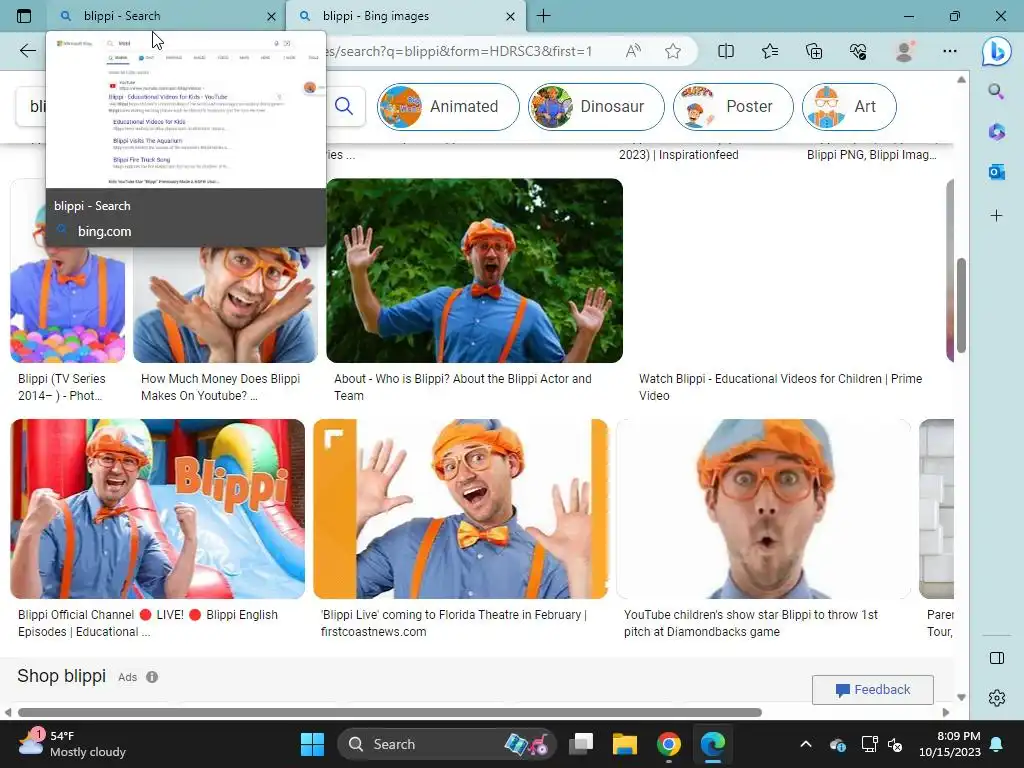Click 'Blippi Live coming to Florida Theatre' caption

click(454, 623)
